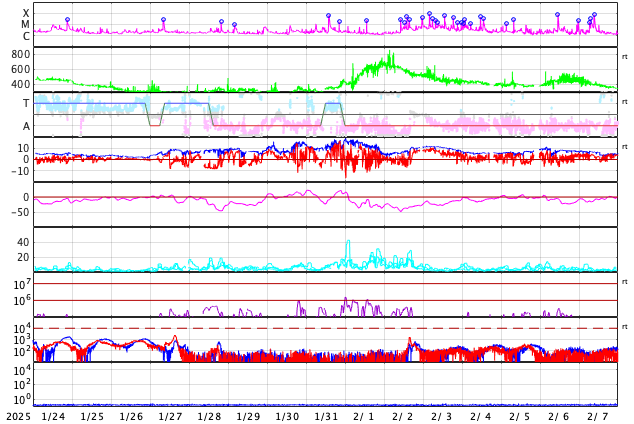Click the 2/ 6 date label
The height and width of the screenshot is (424, 634).
click(559, 416)
